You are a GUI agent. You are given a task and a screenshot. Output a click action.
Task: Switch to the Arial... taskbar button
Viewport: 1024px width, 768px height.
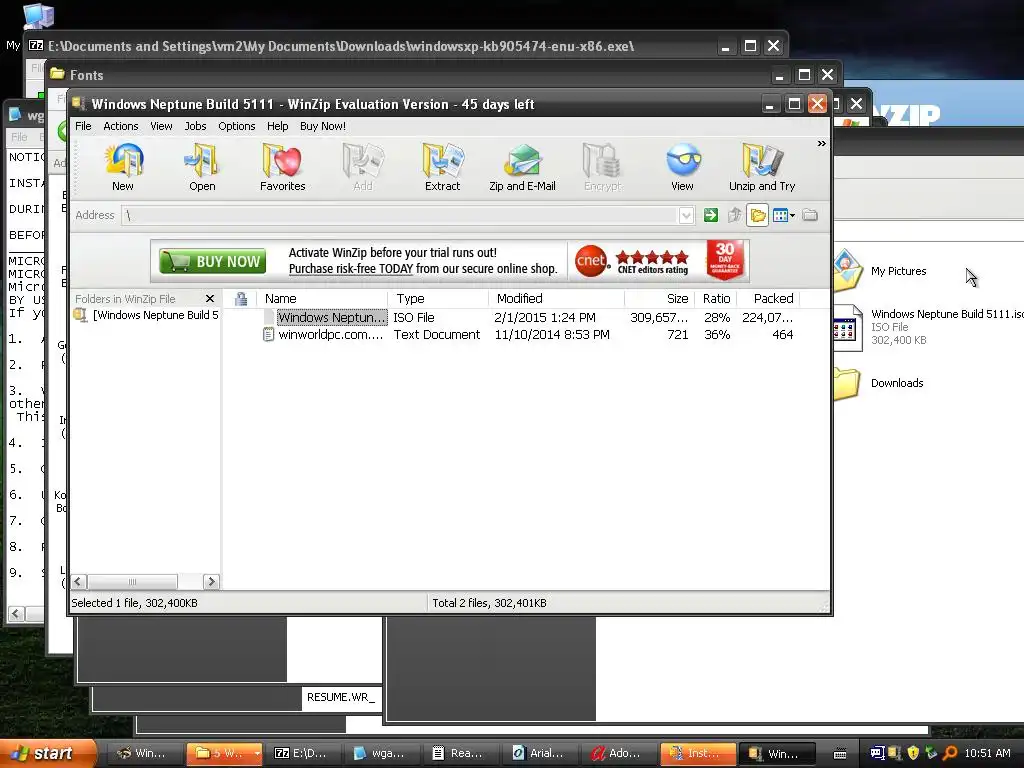541,753
